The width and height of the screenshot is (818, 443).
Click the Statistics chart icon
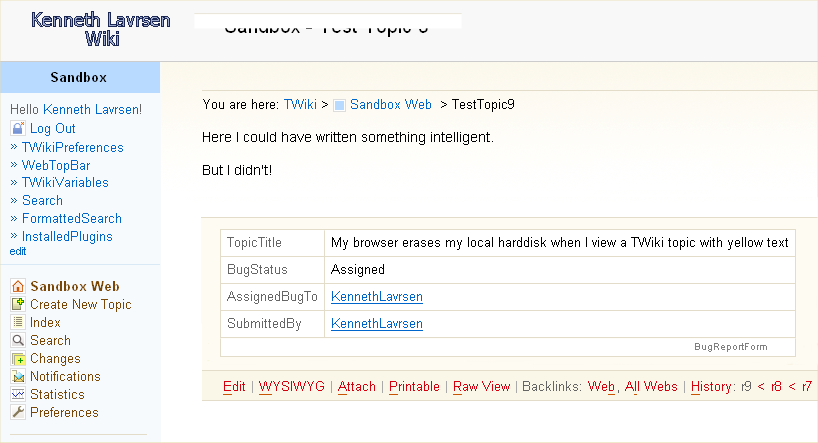(x=18, y=394)
